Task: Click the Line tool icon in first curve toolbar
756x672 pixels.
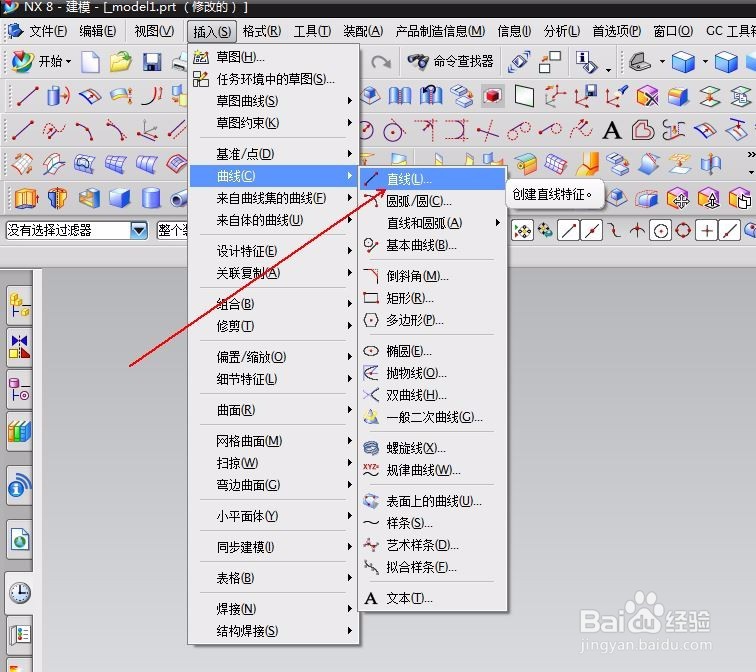Action: [x=27, y=95]
